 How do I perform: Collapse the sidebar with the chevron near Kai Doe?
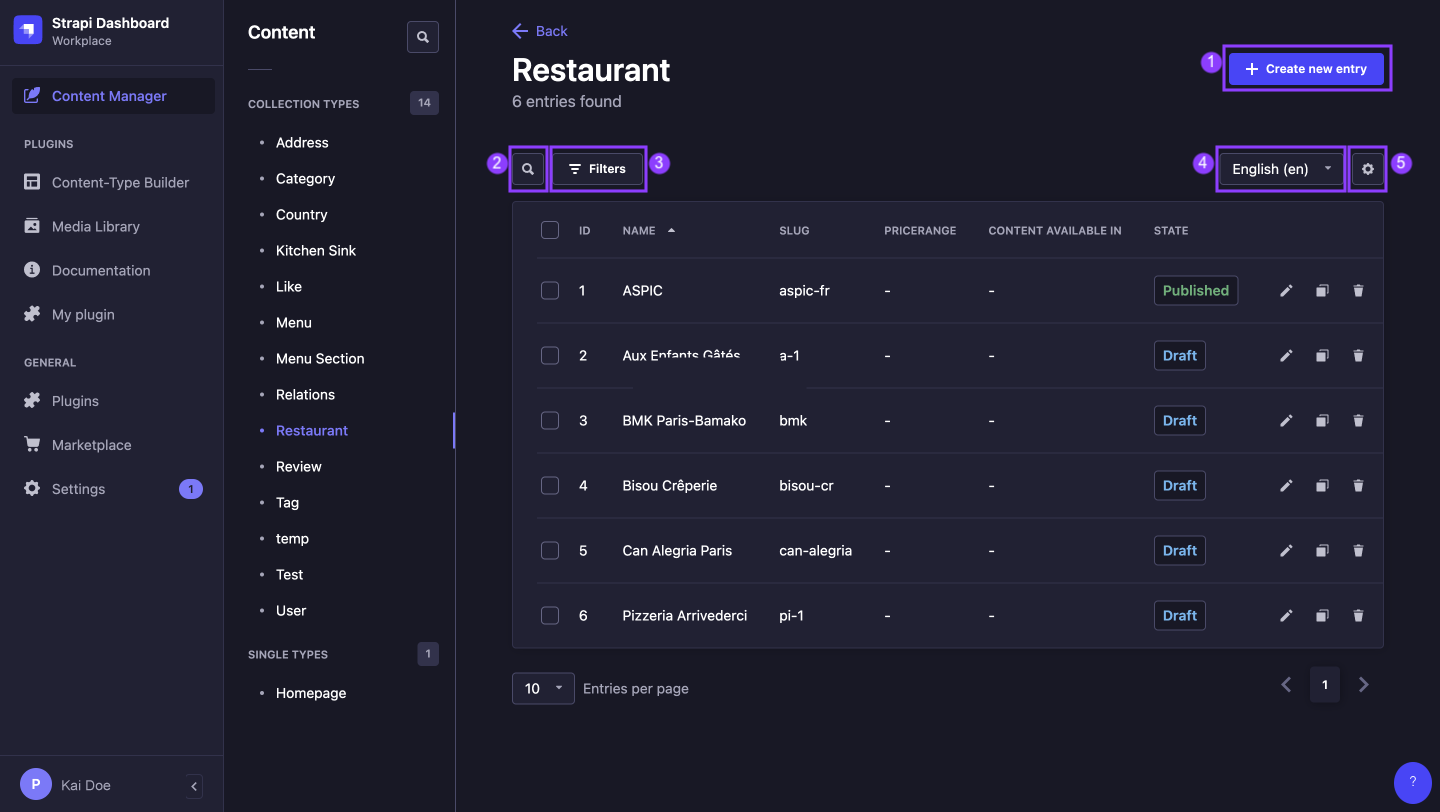point(193,786)
